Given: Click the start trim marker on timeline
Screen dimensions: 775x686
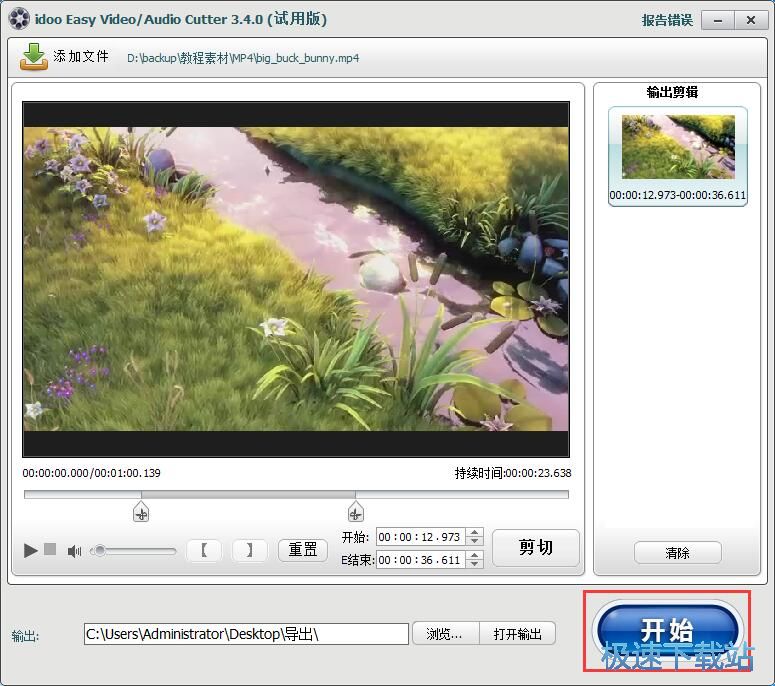Looking at the screenshot, I should coord(141,512).
